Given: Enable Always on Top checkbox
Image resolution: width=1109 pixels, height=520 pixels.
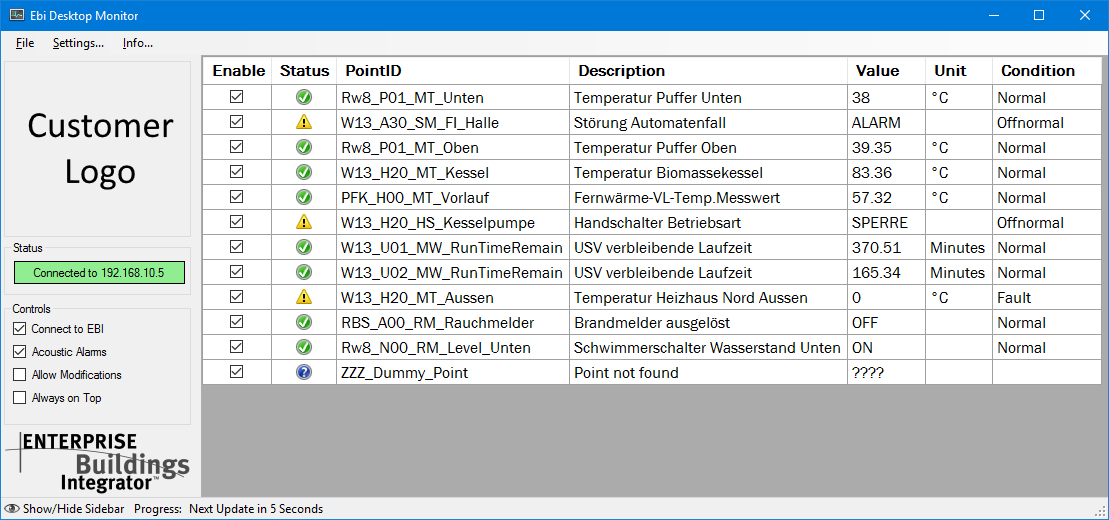Looking at the screenshot, I should click(19, 398).
